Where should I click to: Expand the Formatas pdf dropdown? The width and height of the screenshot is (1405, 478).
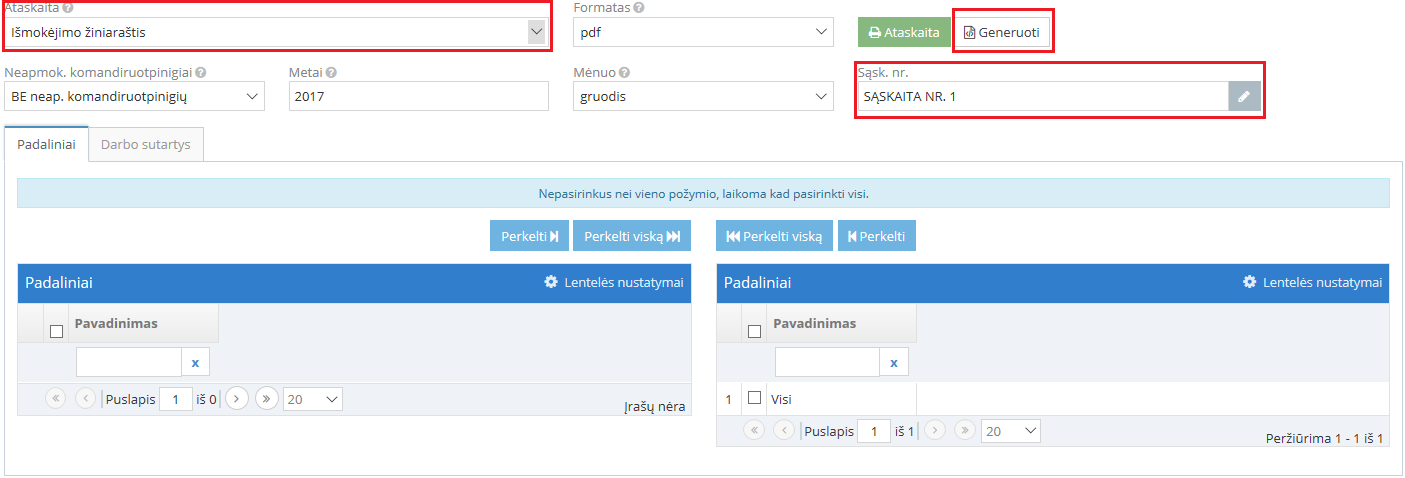click(x=703, y=33)
